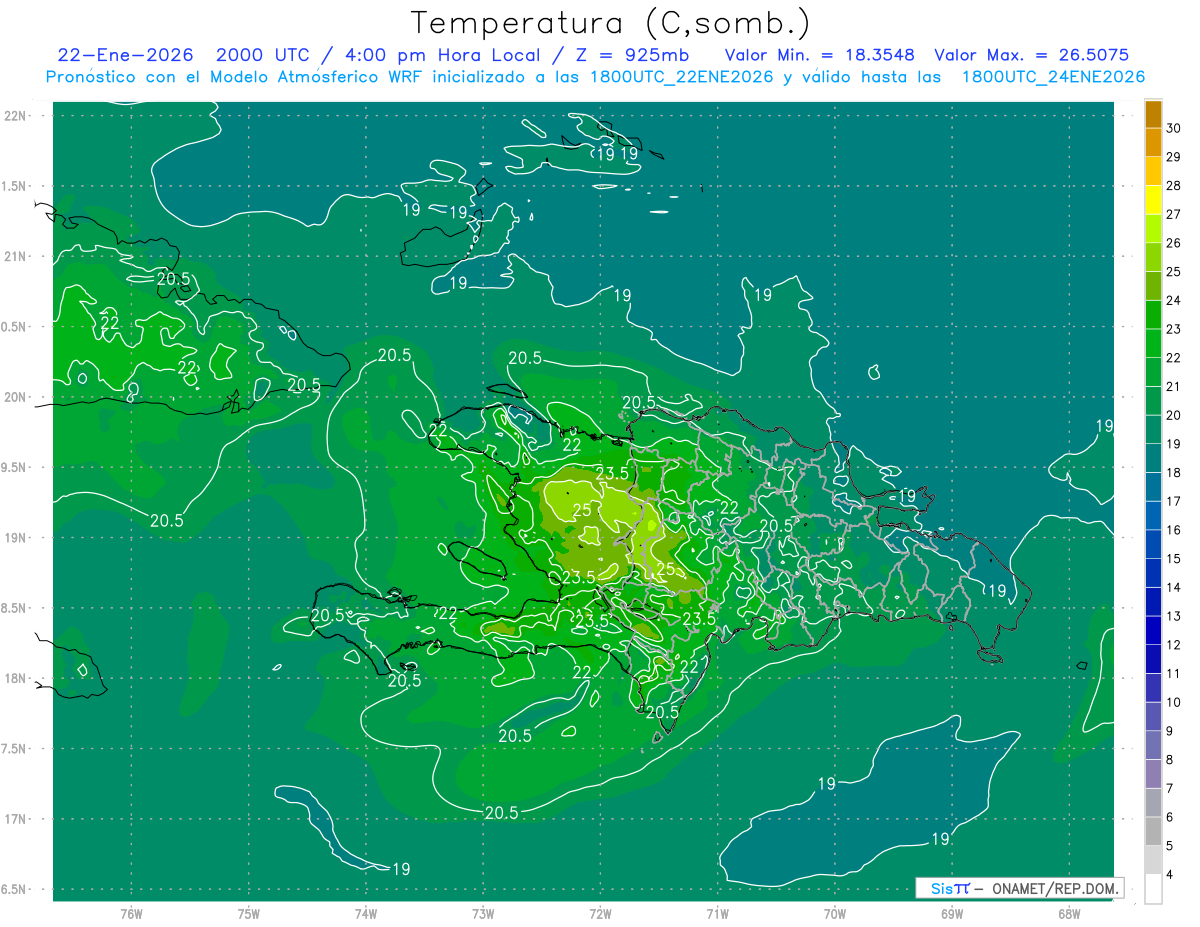The image size is (1200, 927).
Task: Click the 1800UTC_24ENE2026 valid-until timestamp
Action: 1053,77
